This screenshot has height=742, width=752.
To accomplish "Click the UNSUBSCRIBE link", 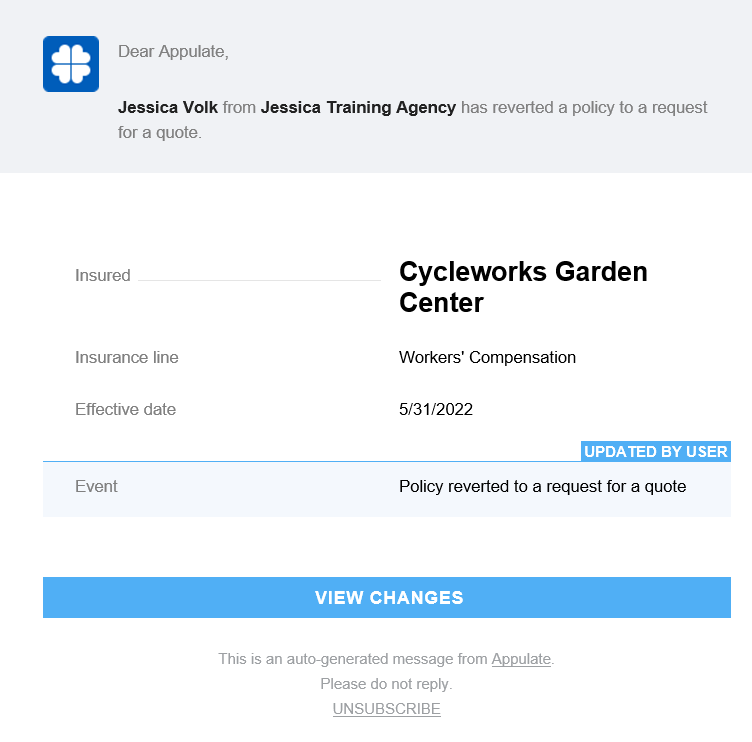I will [x=386, y=709].
